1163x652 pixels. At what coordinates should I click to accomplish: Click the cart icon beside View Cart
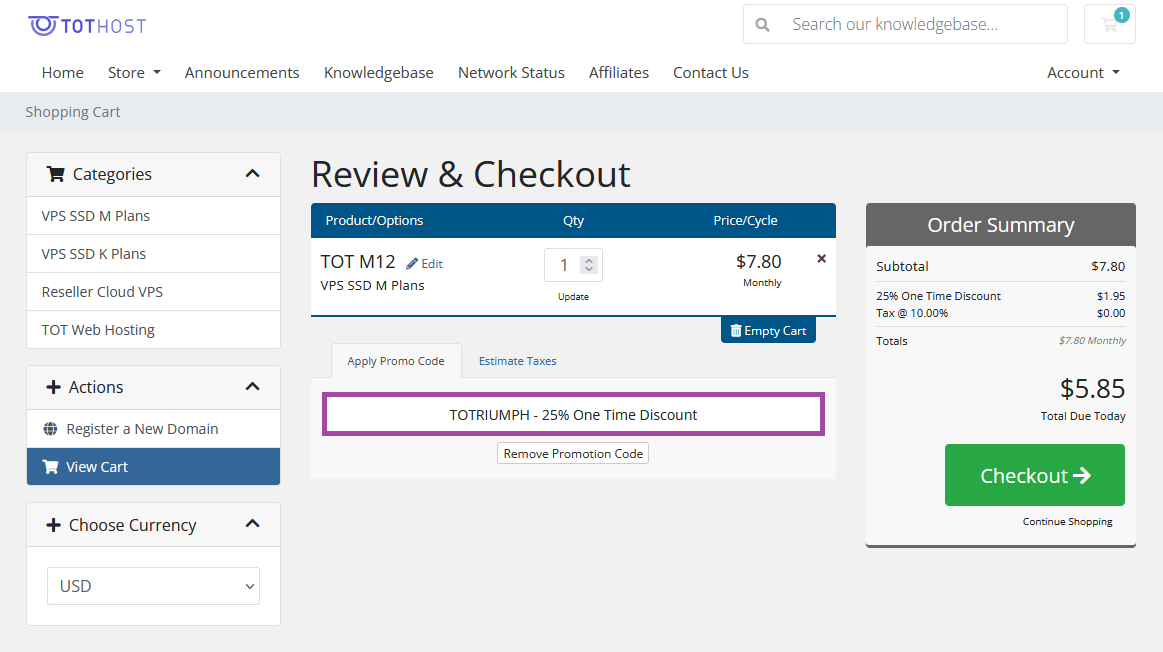(x=50, y=466)
